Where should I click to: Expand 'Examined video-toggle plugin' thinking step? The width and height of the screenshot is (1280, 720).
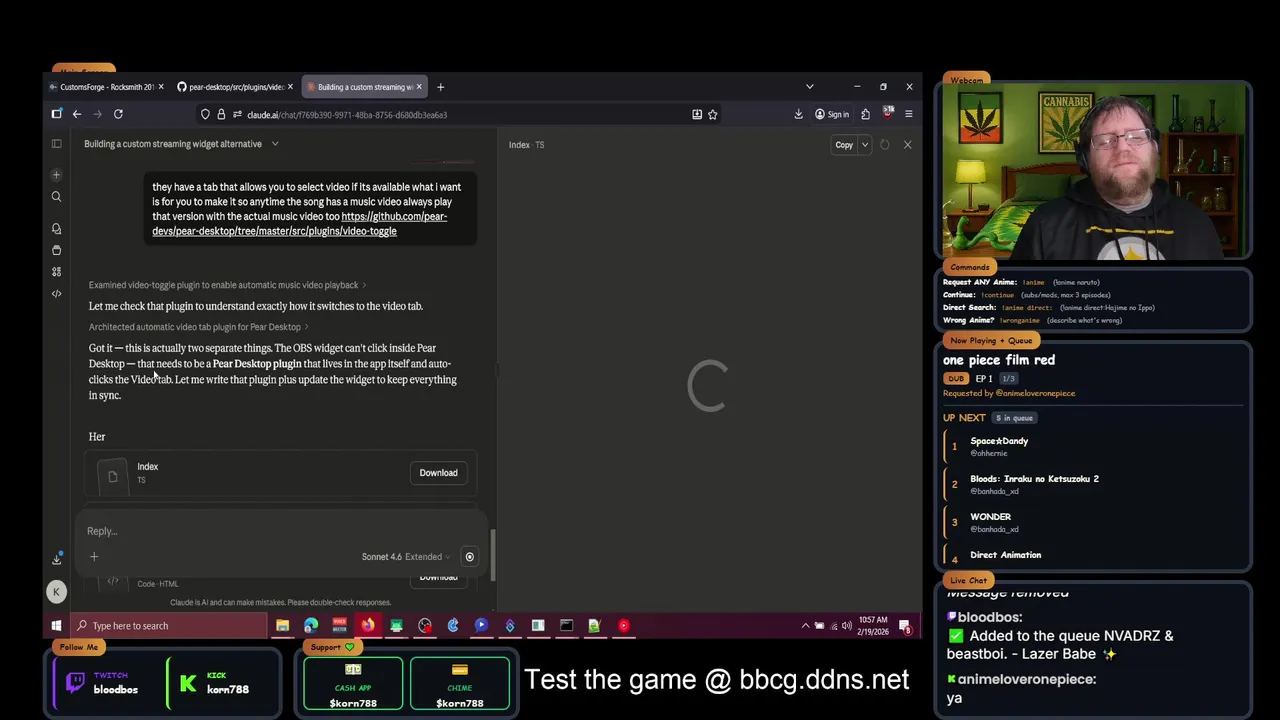point(227,285)
